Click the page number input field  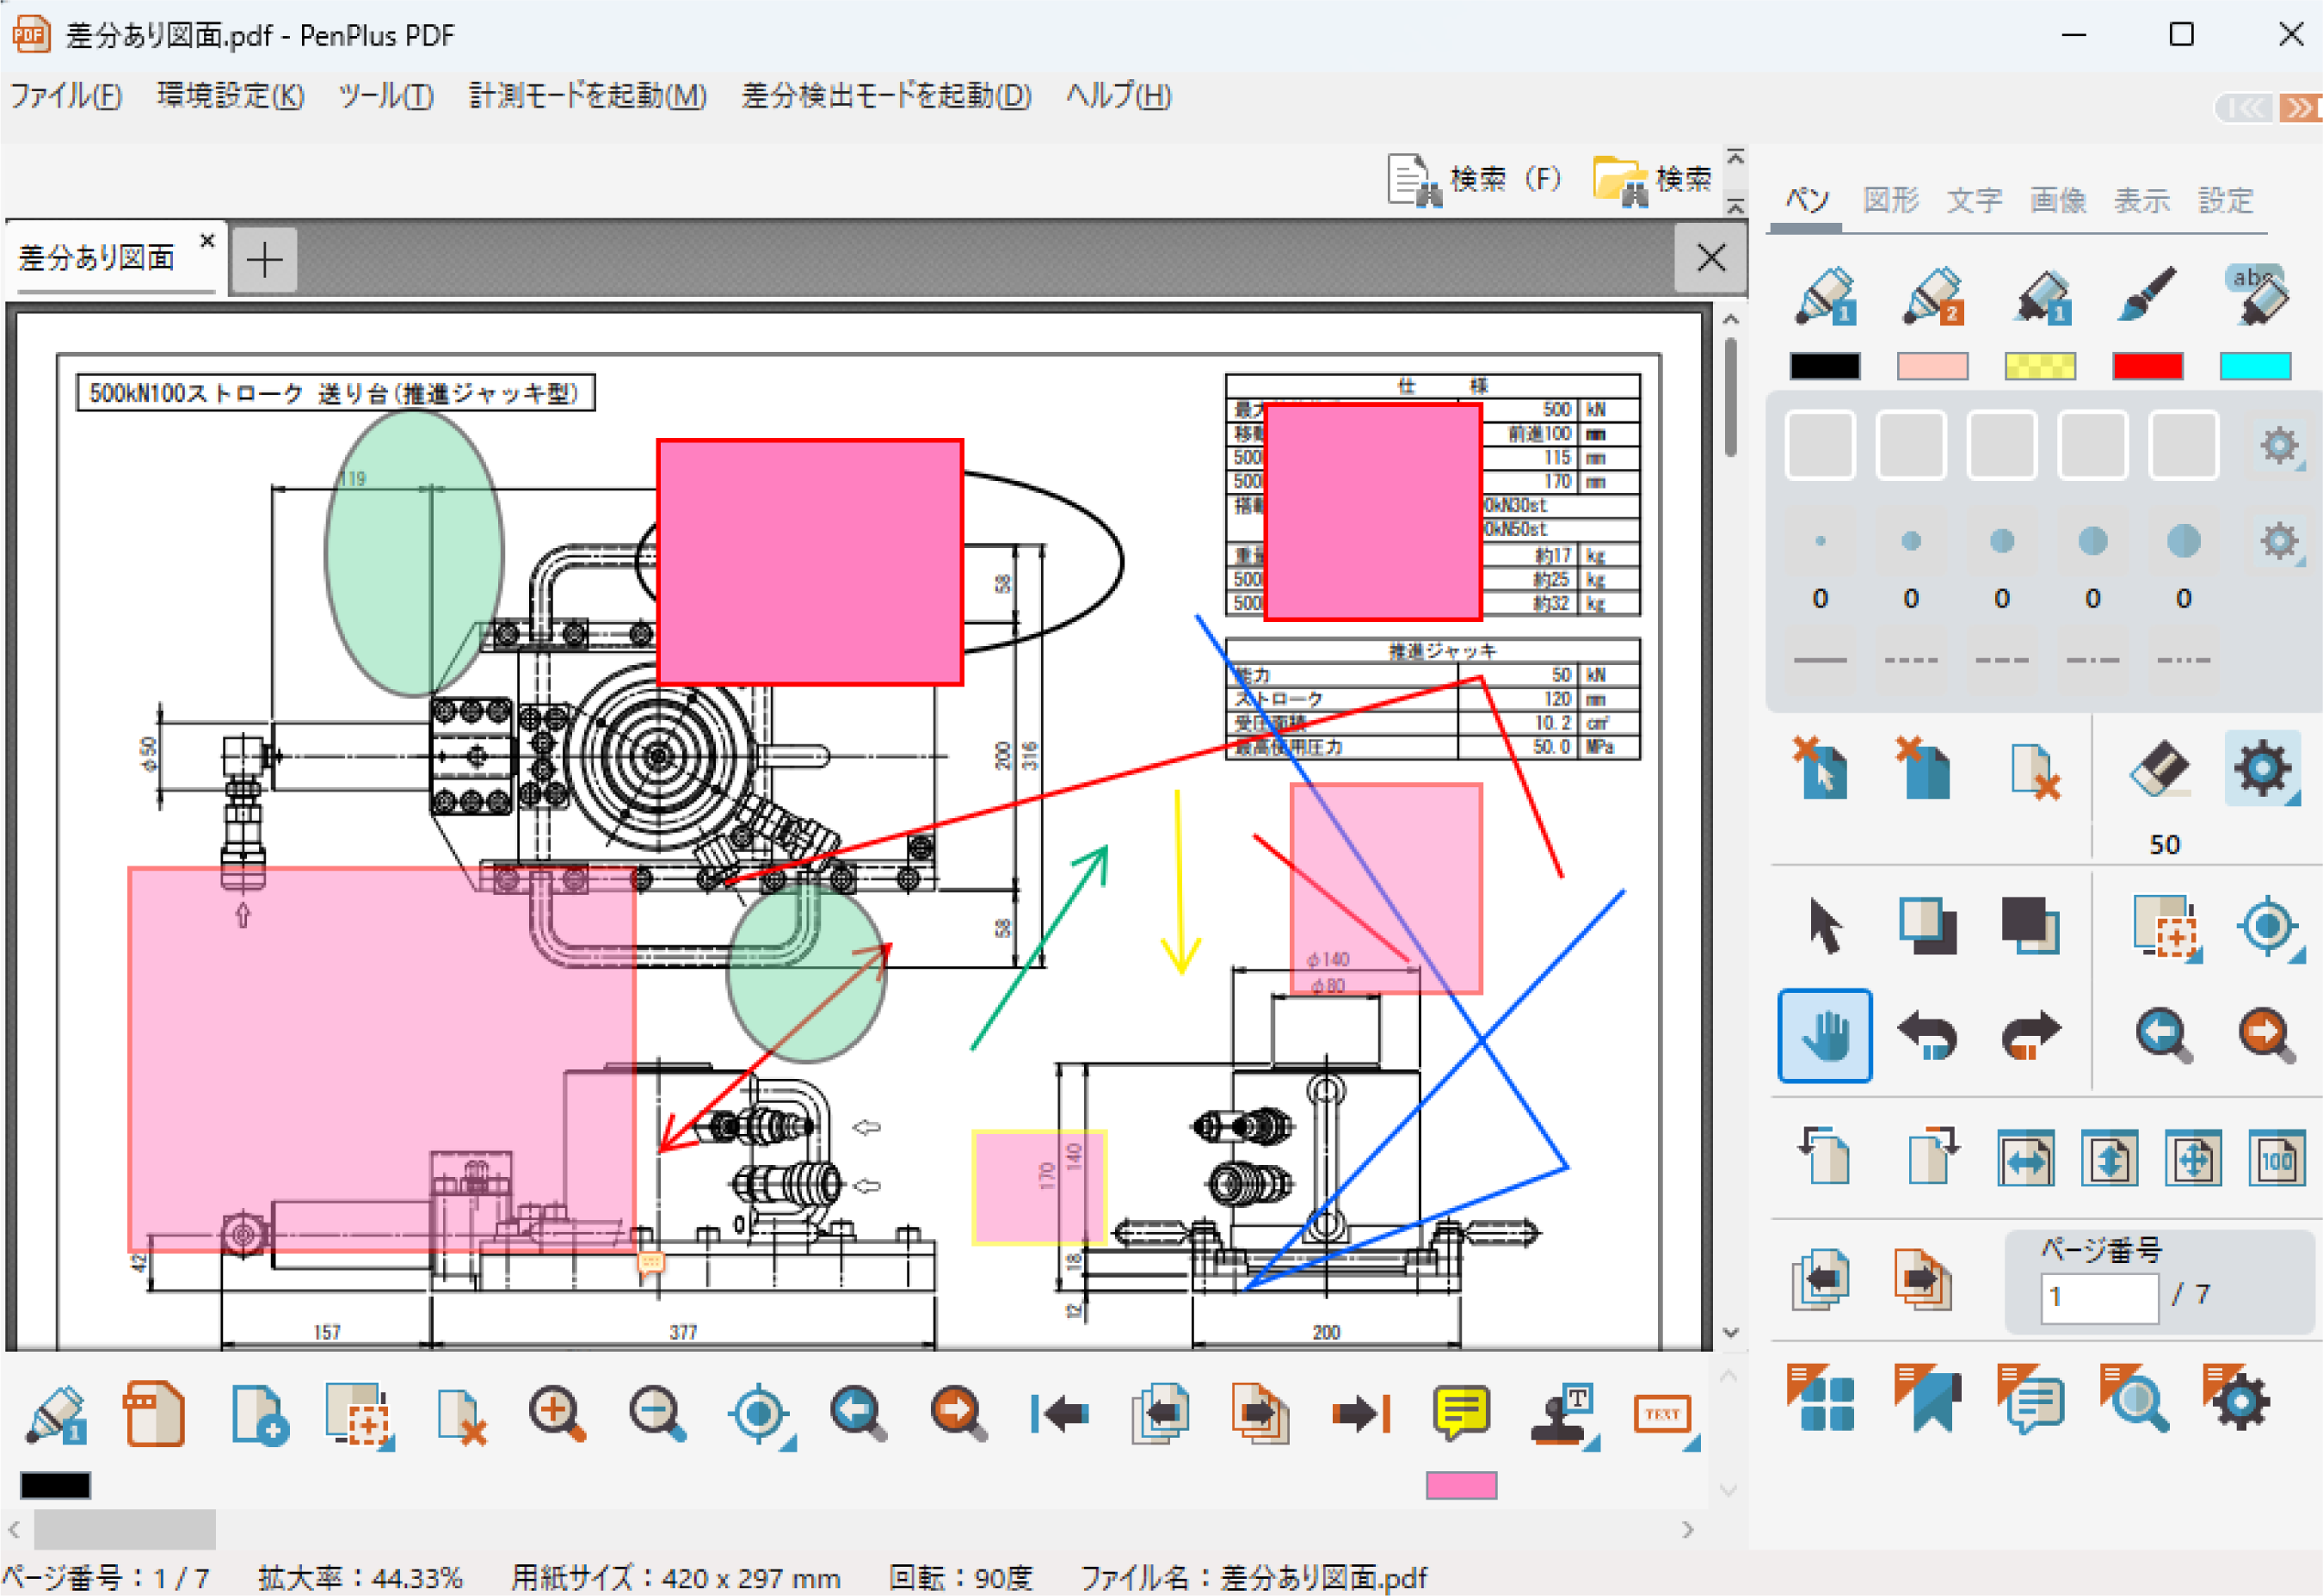click(x=2099, y=1297)
